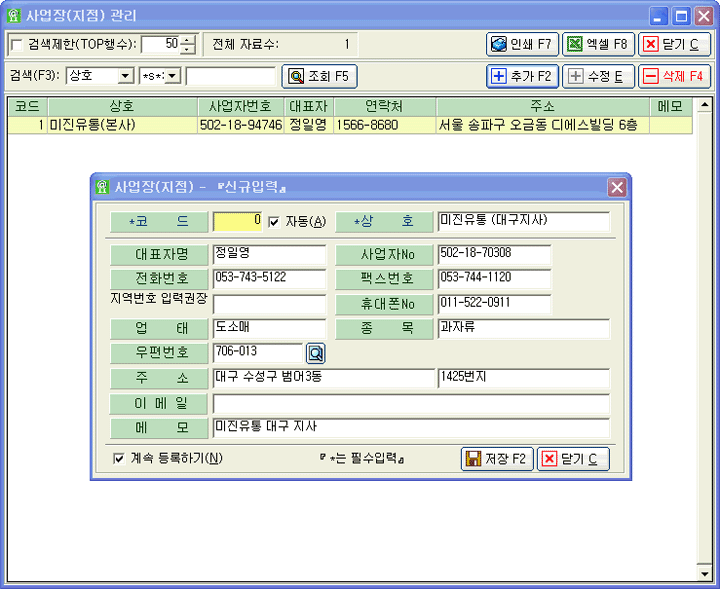This screenshot has width=720, height=589.
Task: Click 주소 column header
Action: click(542, 107)
